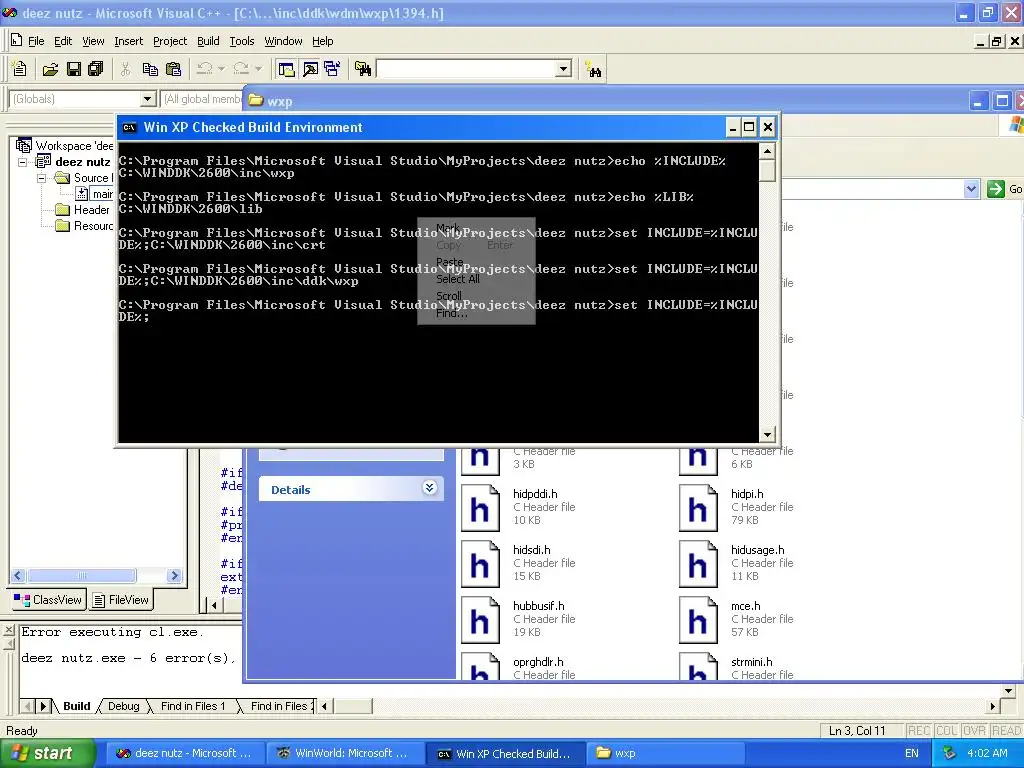This screenshot has width=1024, height=768.
Task: Choose Select All in console context menu
Action: point(458,279)
